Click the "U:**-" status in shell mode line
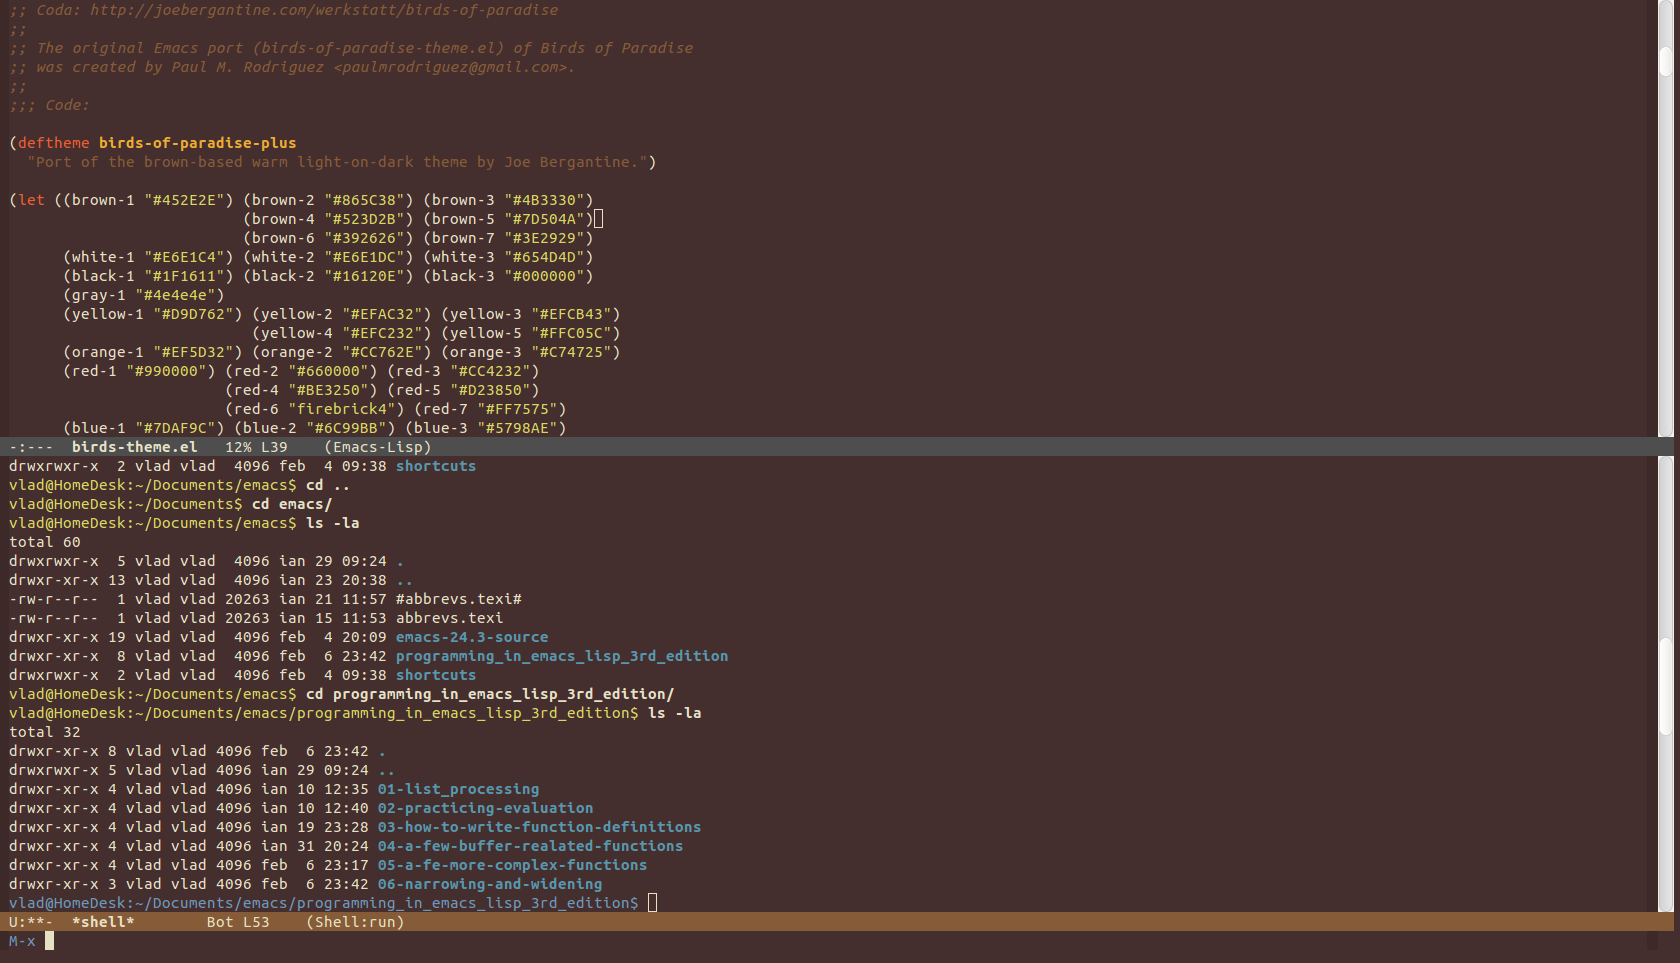 tap(31, 922)
